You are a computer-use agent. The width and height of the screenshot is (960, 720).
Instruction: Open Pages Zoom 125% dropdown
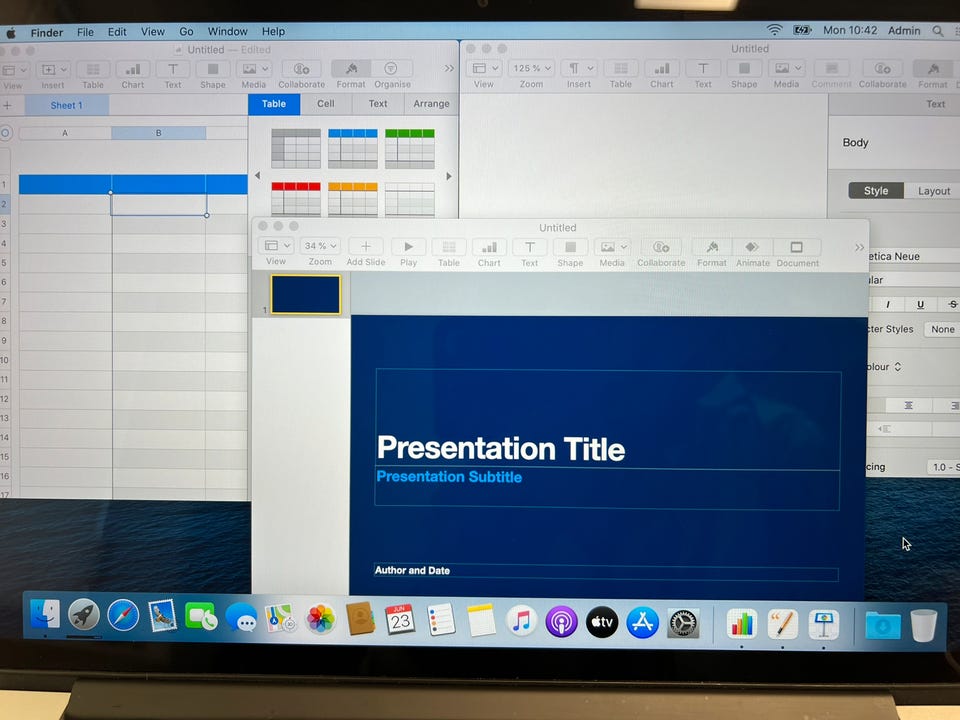[531, 68]
